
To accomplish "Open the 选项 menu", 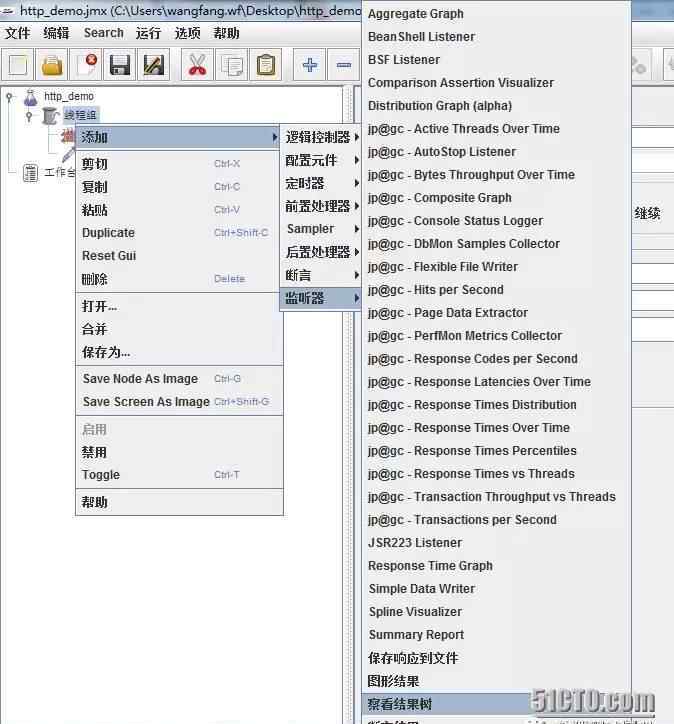I will point(187,33).
